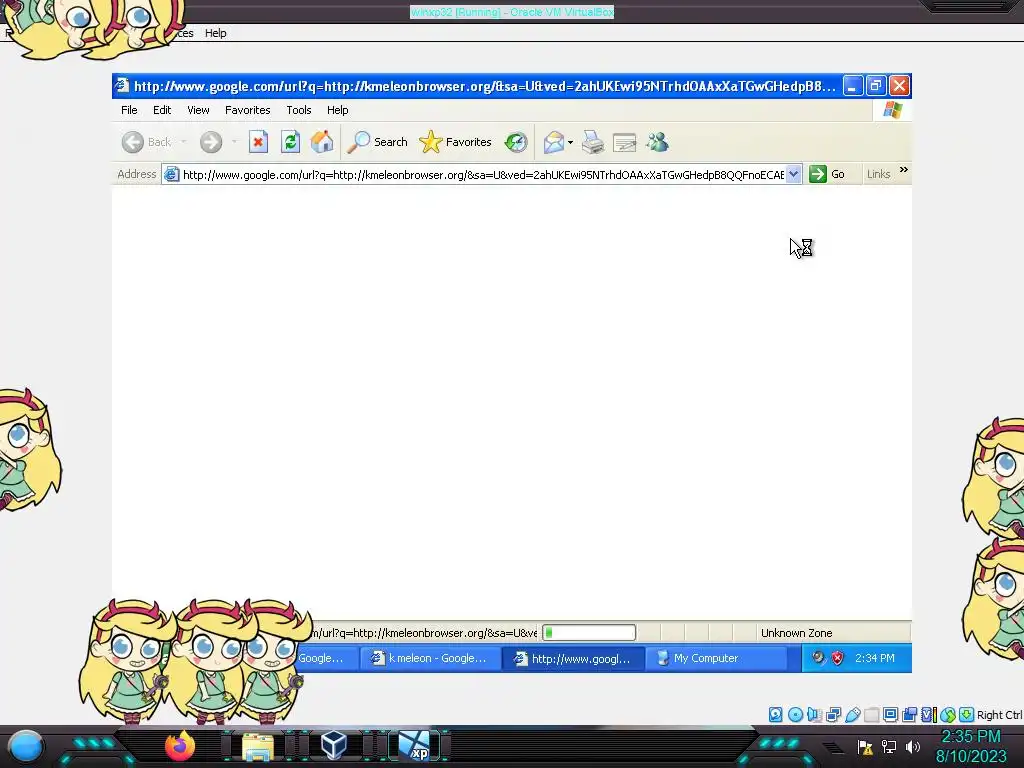
Task: Expand the Links toolbar chevron
Action: pos(904,170)
